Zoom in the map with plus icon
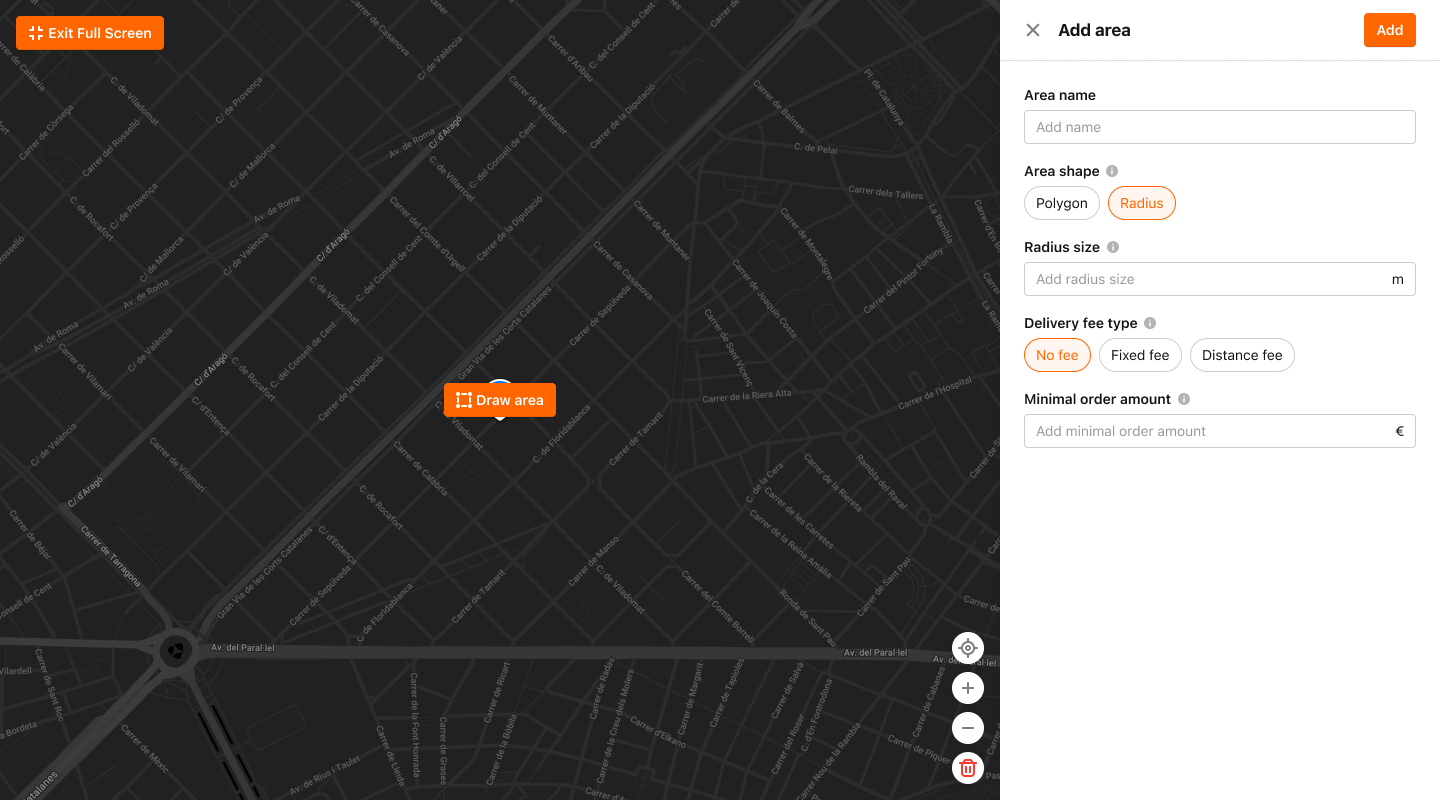 coord(968,688)
